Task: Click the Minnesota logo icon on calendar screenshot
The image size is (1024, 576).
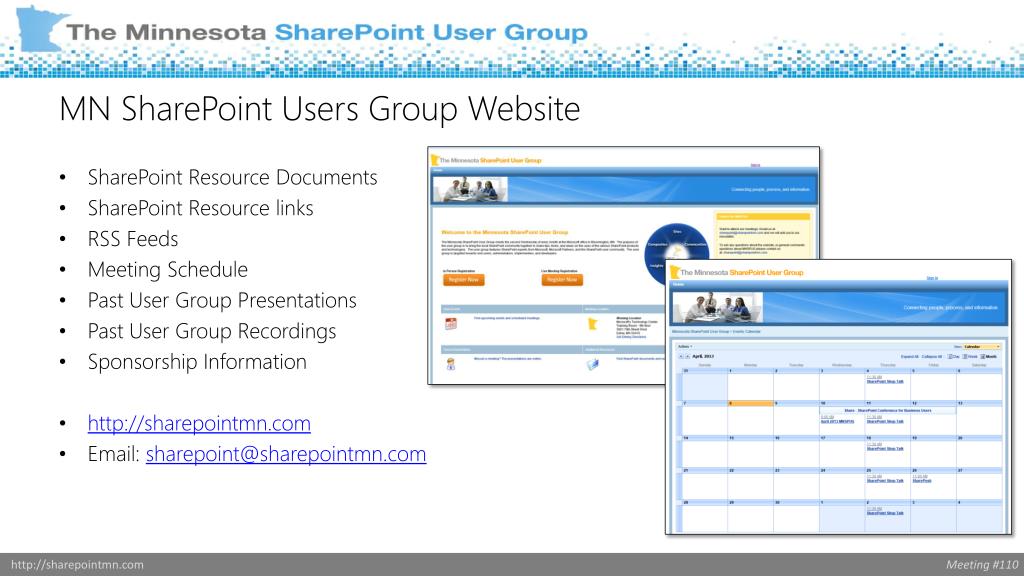Action: point(675,272)
